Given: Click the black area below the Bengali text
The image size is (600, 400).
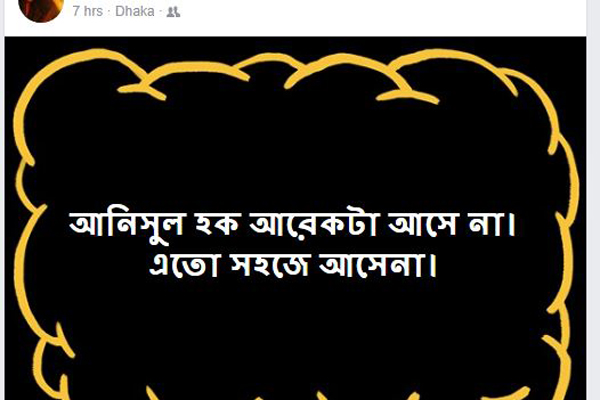Looking at the screenshot, I should click(295, 333).
